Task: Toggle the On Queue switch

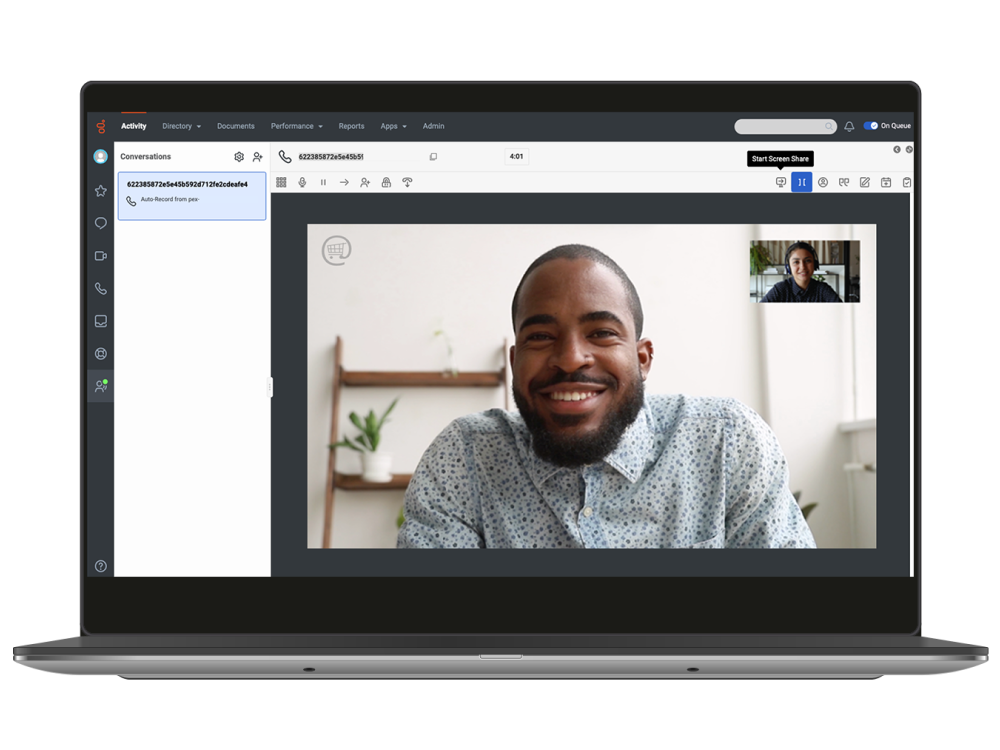Action: [x=871, y=126]
